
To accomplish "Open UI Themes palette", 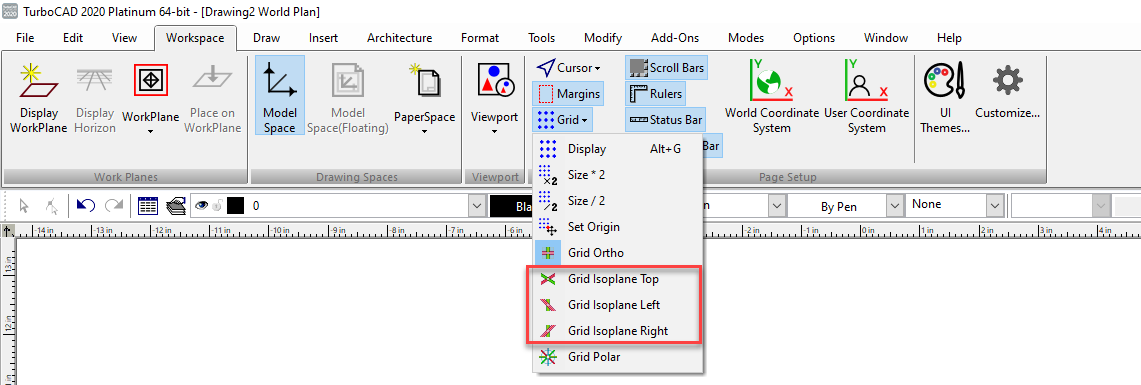I will (x=944, y=95).
